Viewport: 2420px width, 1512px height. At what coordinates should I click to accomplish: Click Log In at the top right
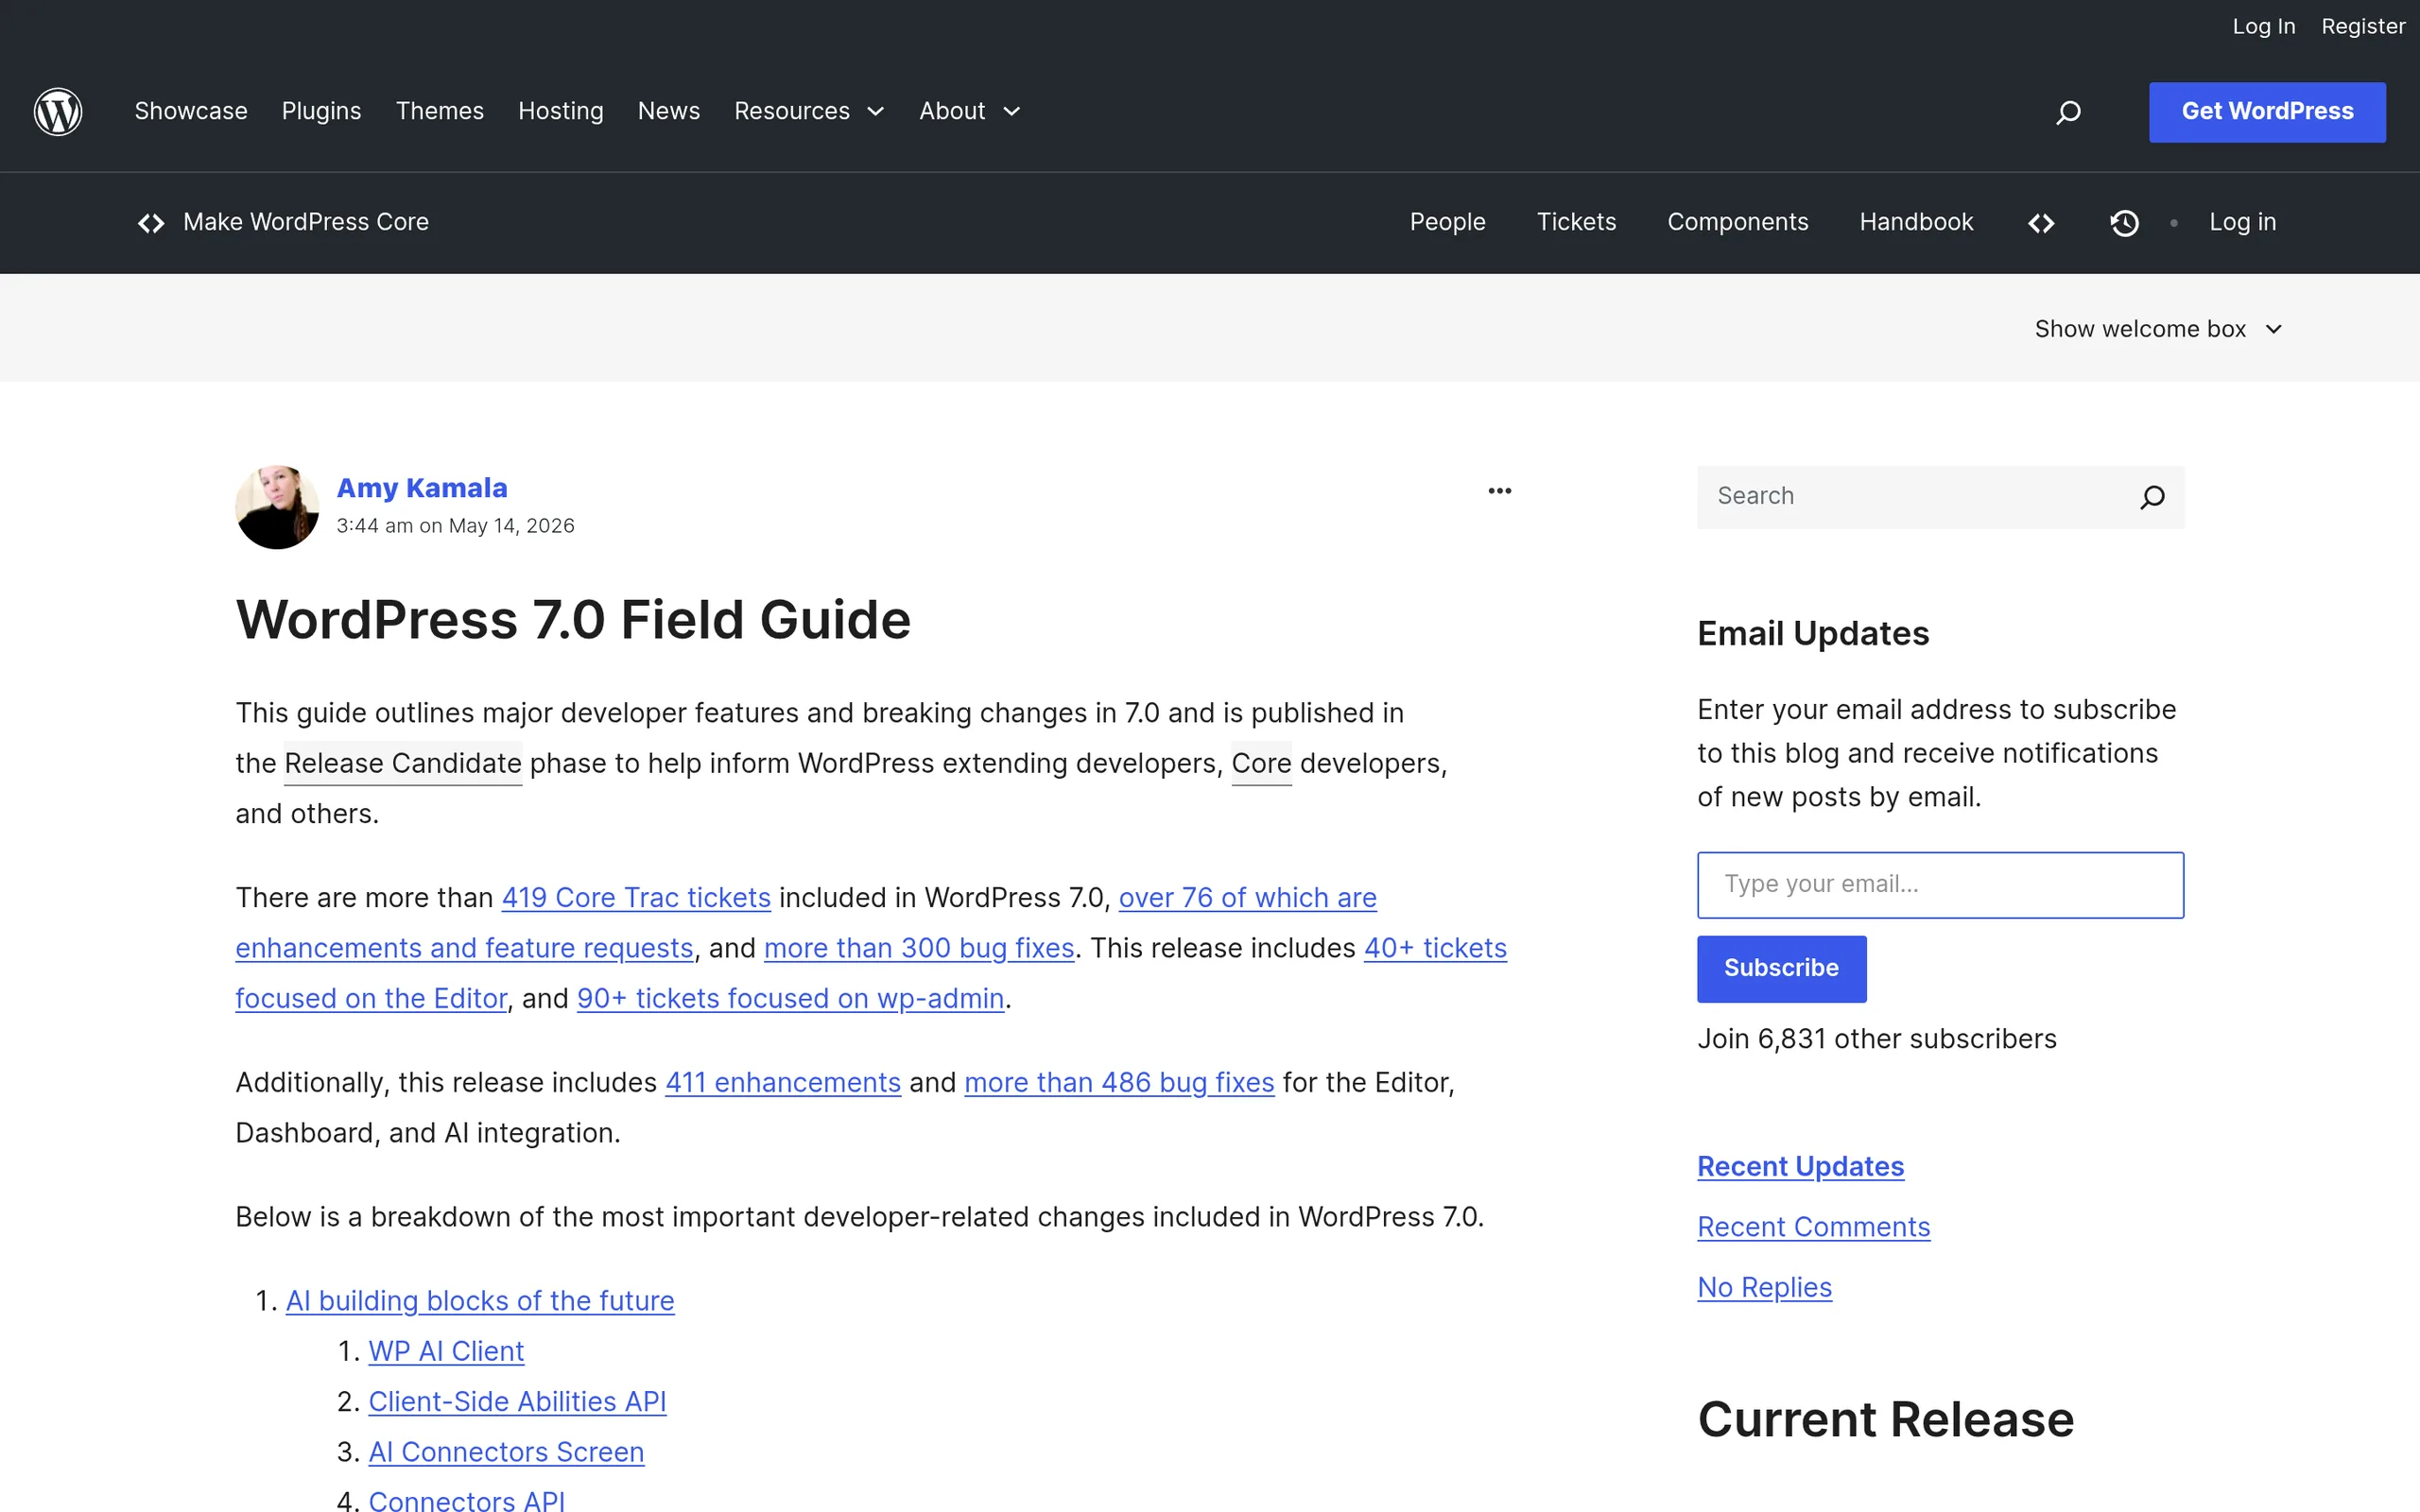2263,27
